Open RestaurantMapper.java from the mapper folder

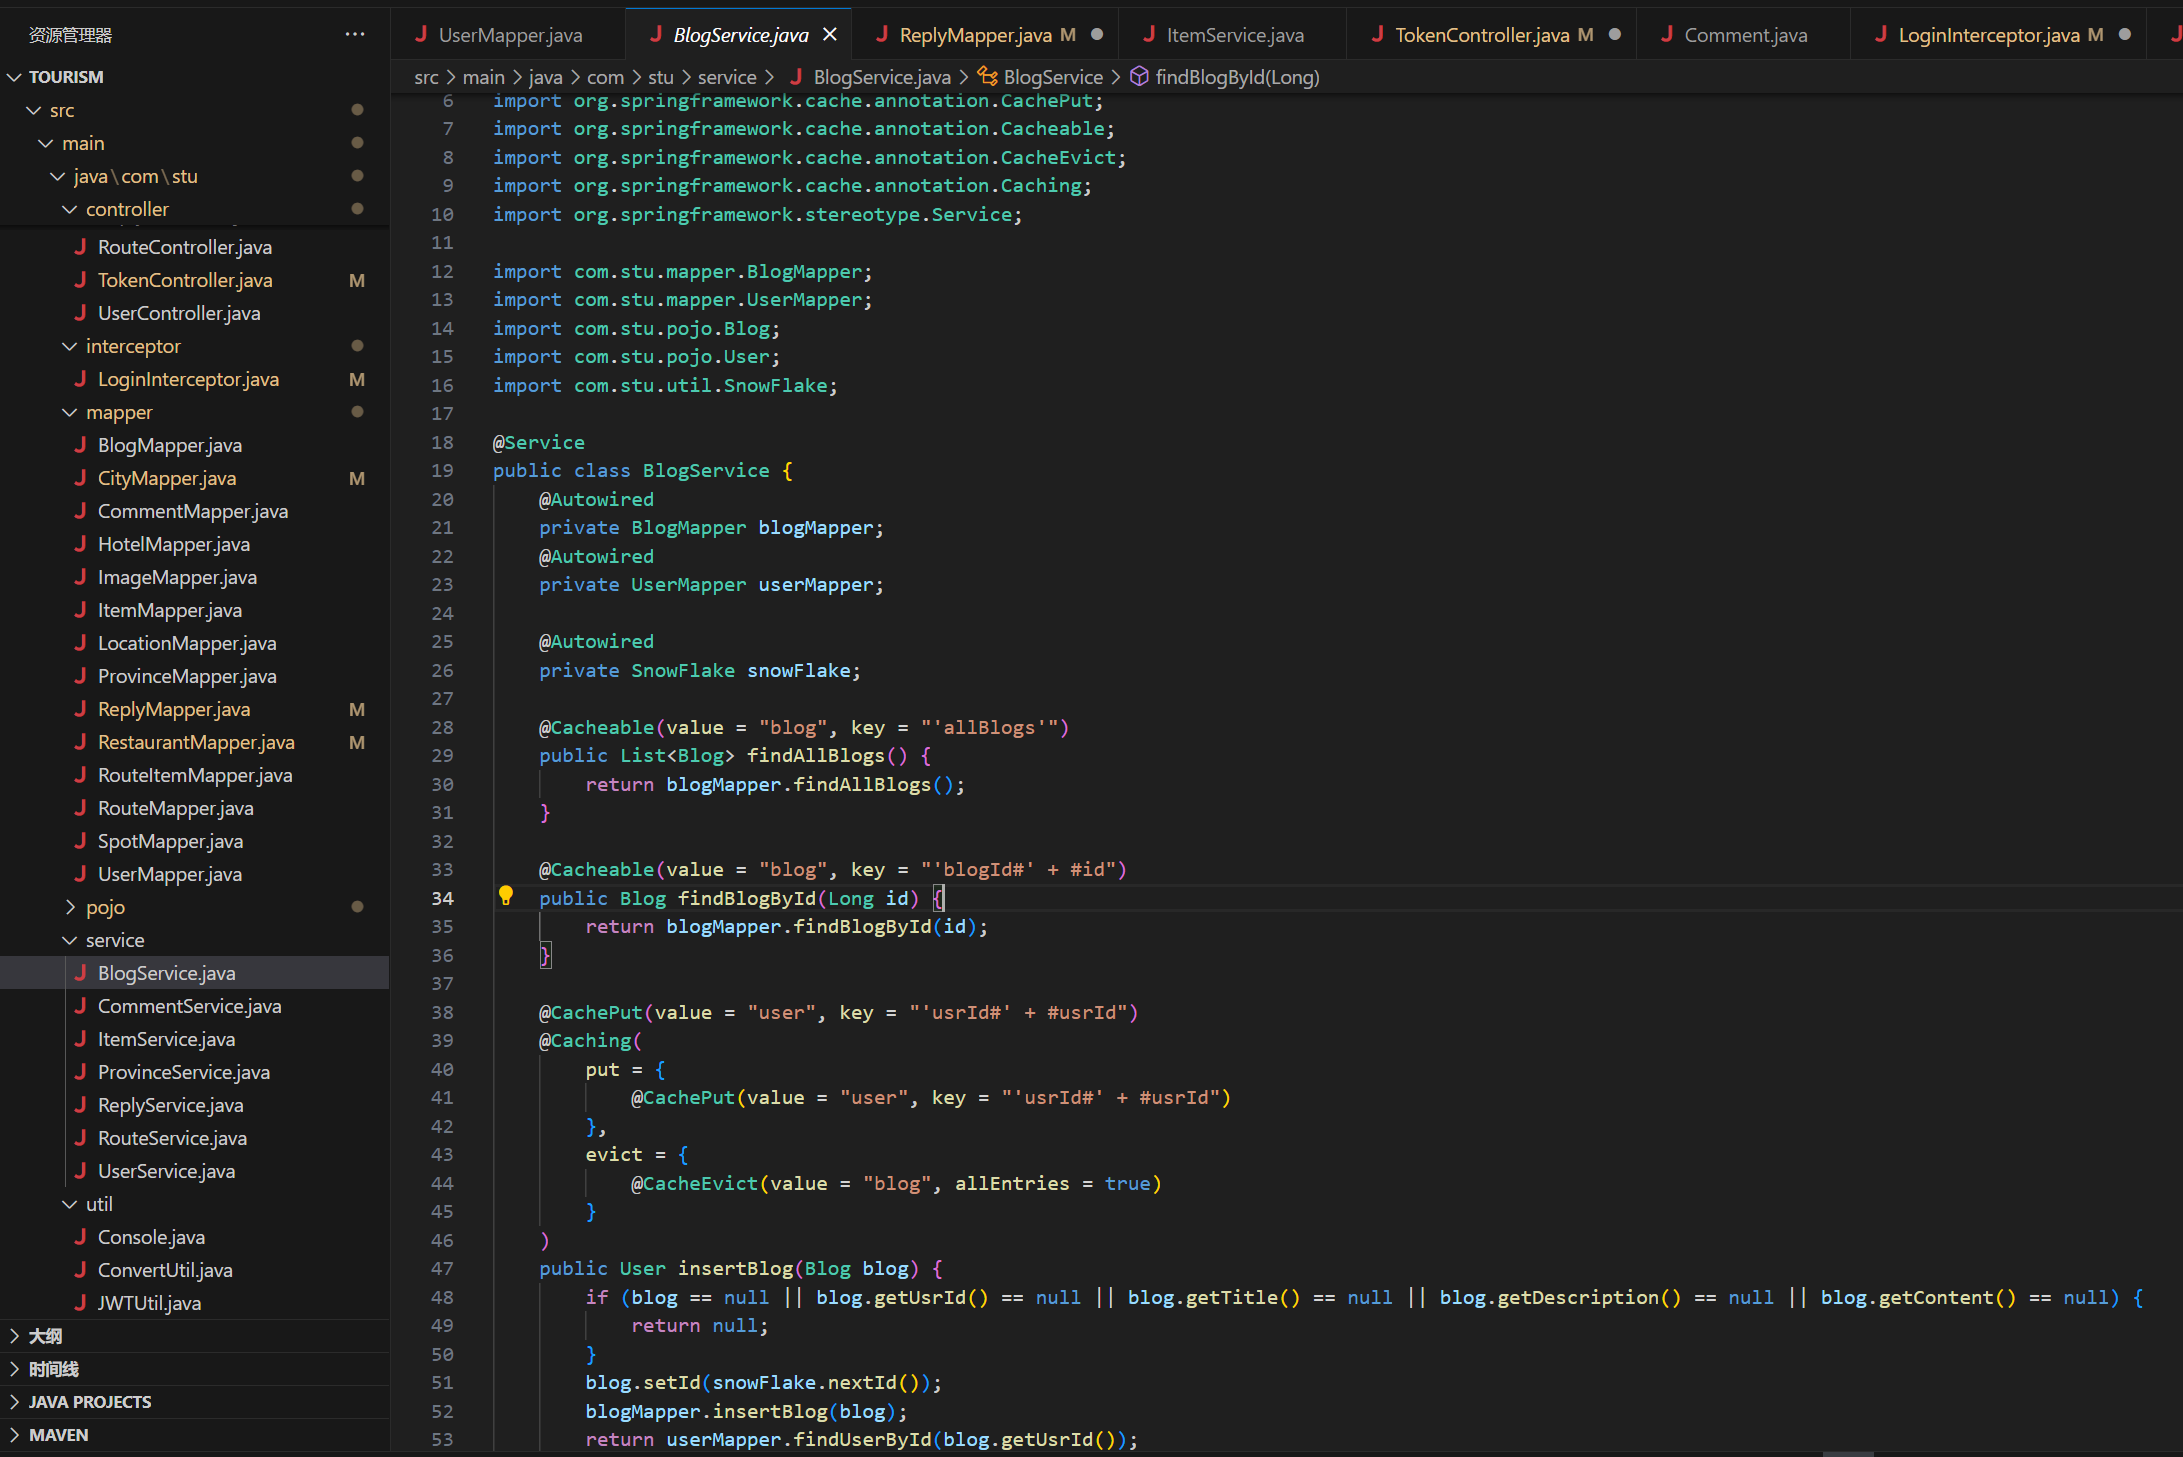point(196,742)
